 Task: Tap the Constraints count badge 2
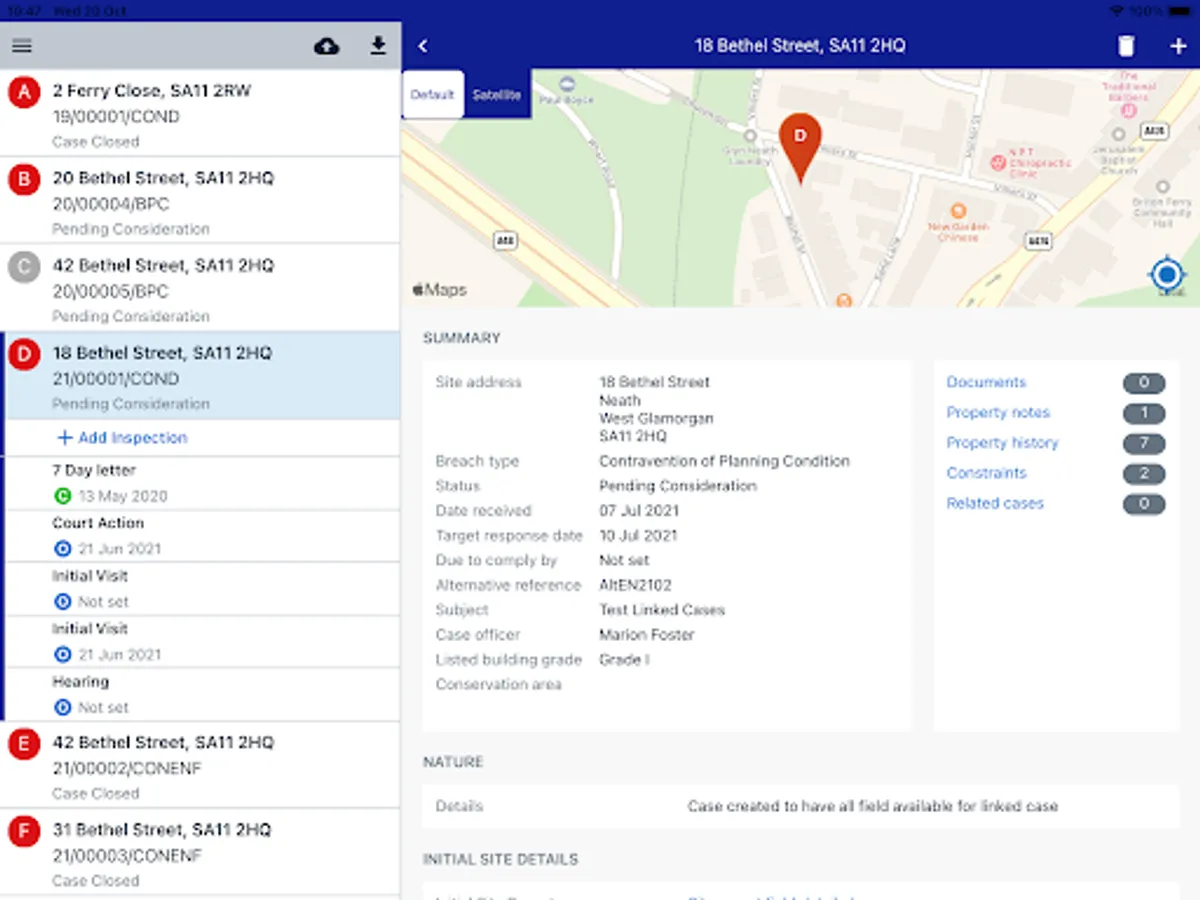coord(1144,473)
